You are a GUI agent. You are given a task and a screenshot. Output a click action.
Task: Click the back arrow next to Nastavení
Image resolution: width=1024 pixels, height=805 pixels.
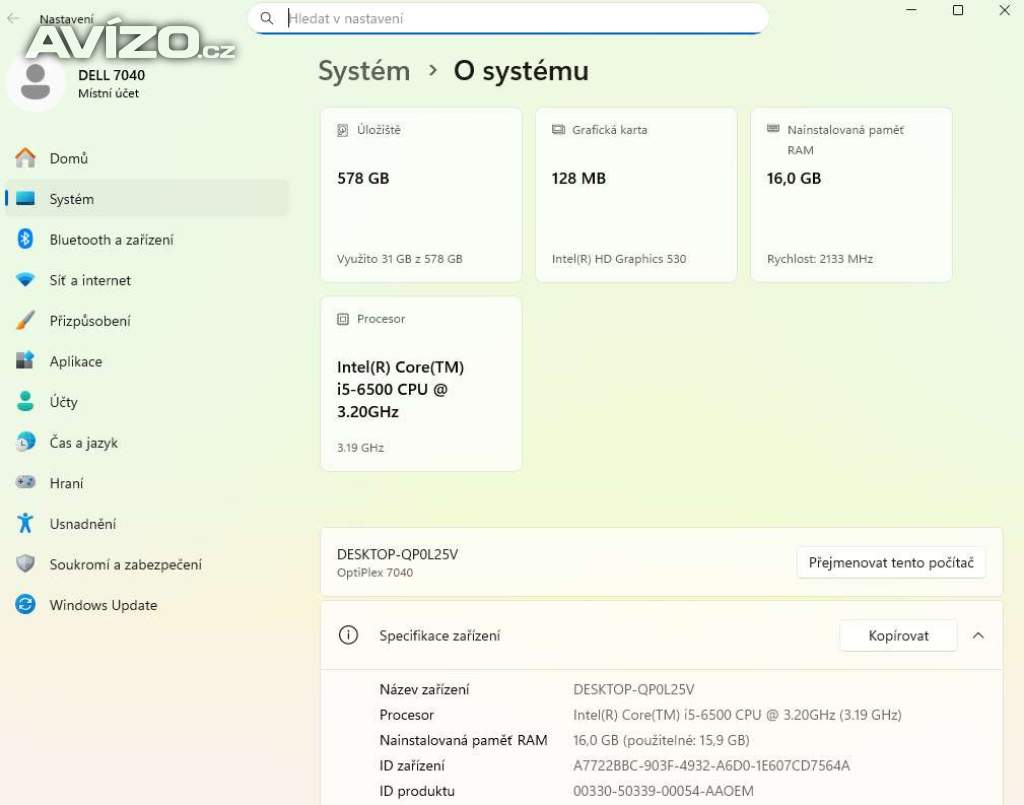13,18
